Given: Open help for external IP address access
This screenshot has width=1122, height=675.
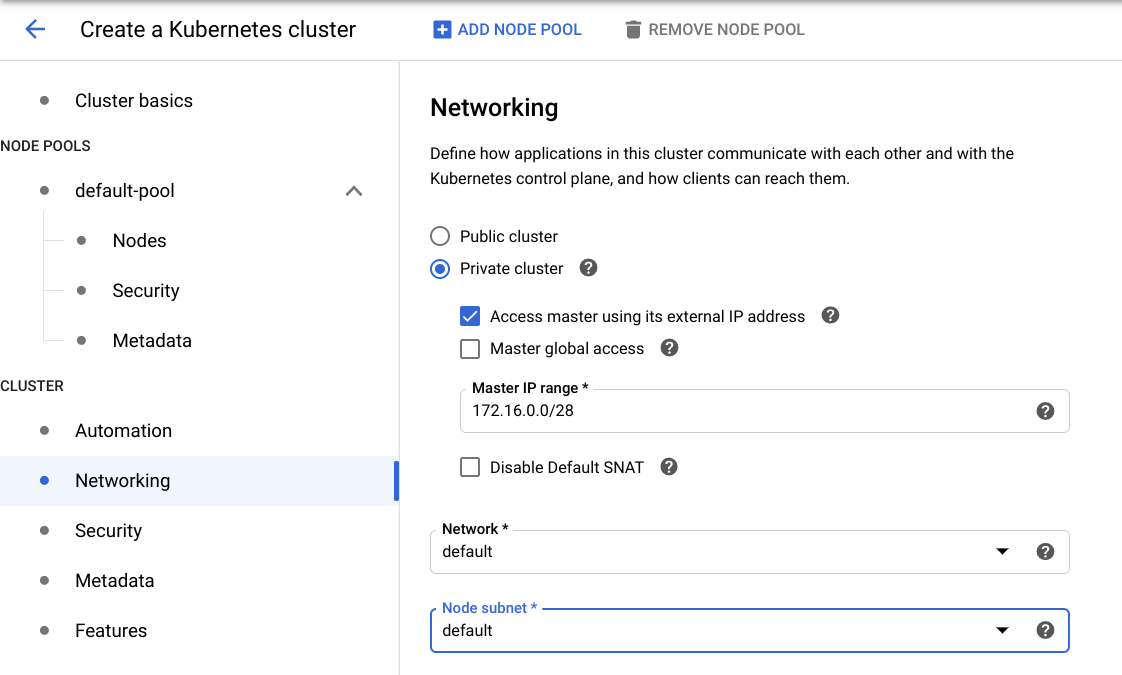Looking at the screenshot, I should [x=830, y=316].
